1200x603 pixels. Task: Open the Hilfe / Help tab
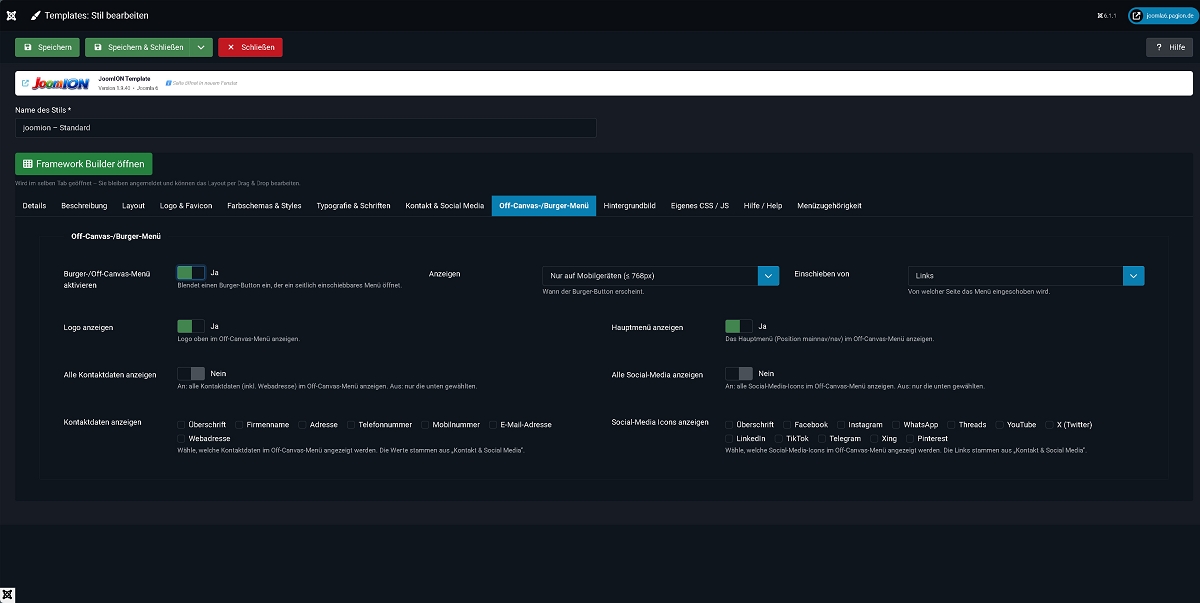[x=763, y=206]
